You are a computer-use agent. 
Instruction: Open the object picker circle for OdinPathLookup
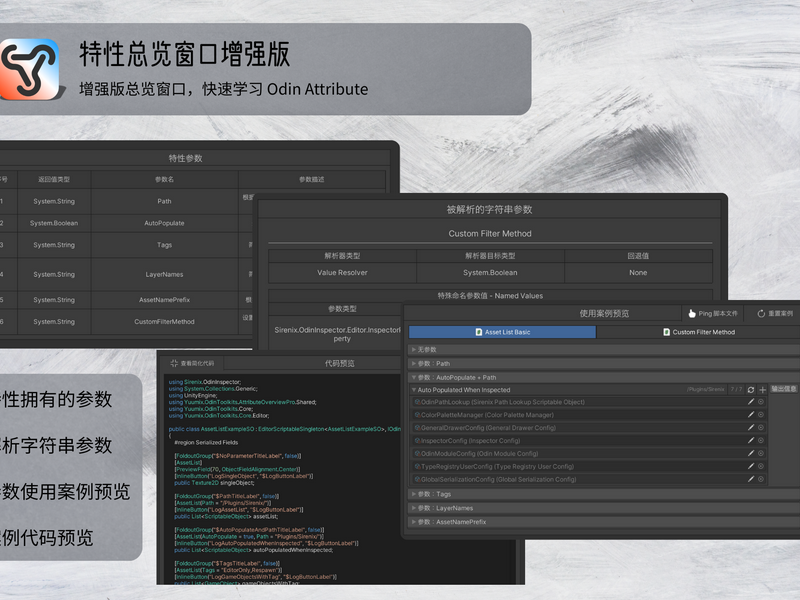[761, 402]
